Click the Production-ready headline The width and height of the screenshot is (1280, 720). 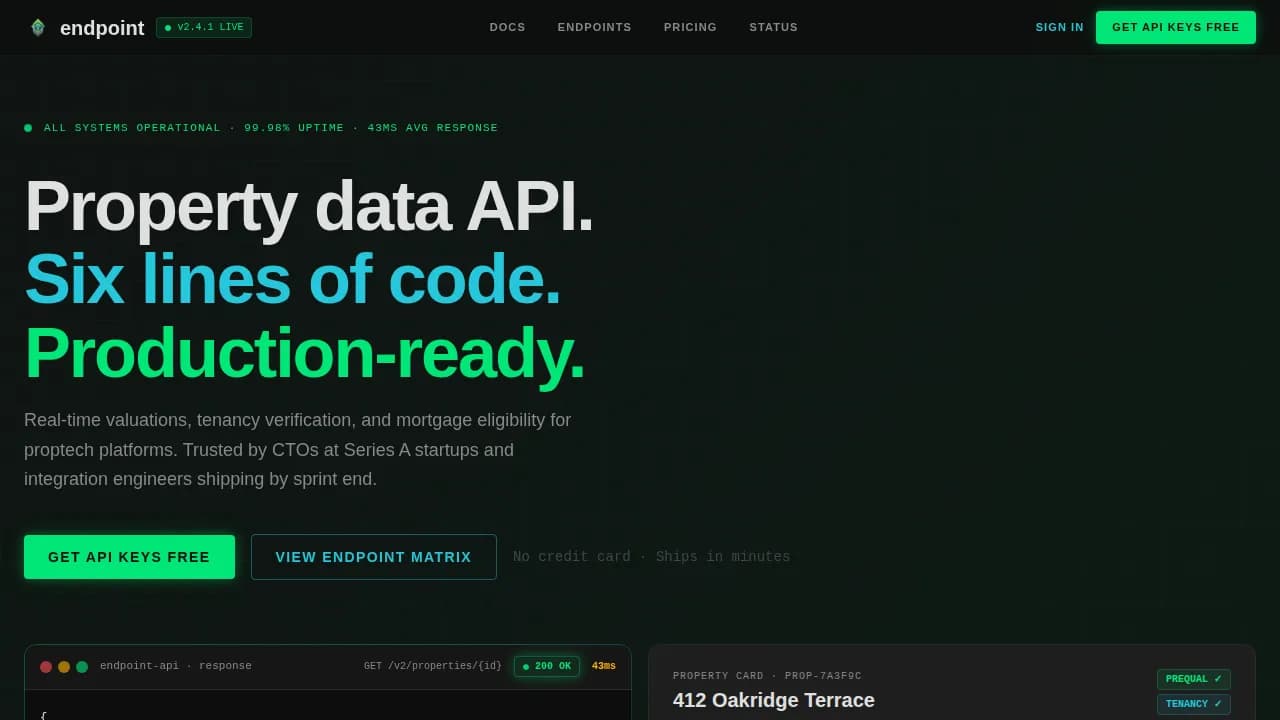point(305,353)
